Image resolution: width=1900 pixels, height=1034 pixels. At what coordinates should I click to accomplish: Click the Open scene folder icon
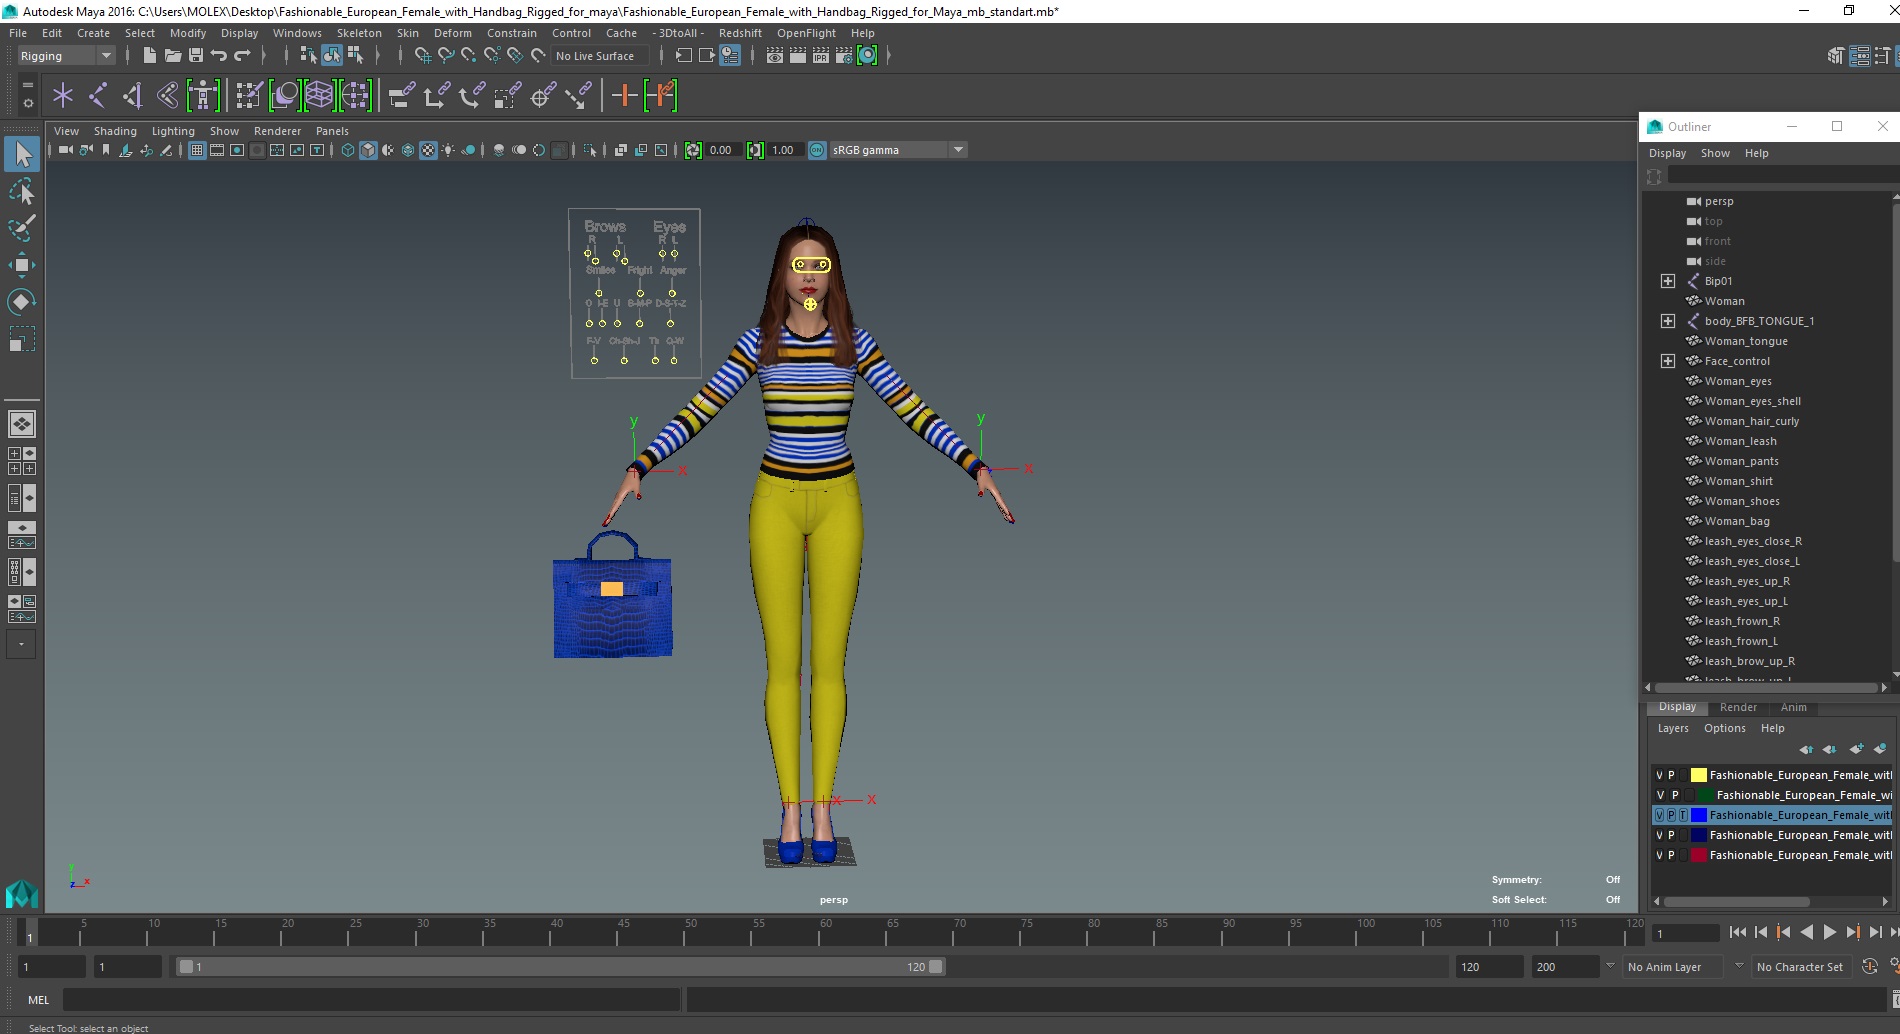172,56
